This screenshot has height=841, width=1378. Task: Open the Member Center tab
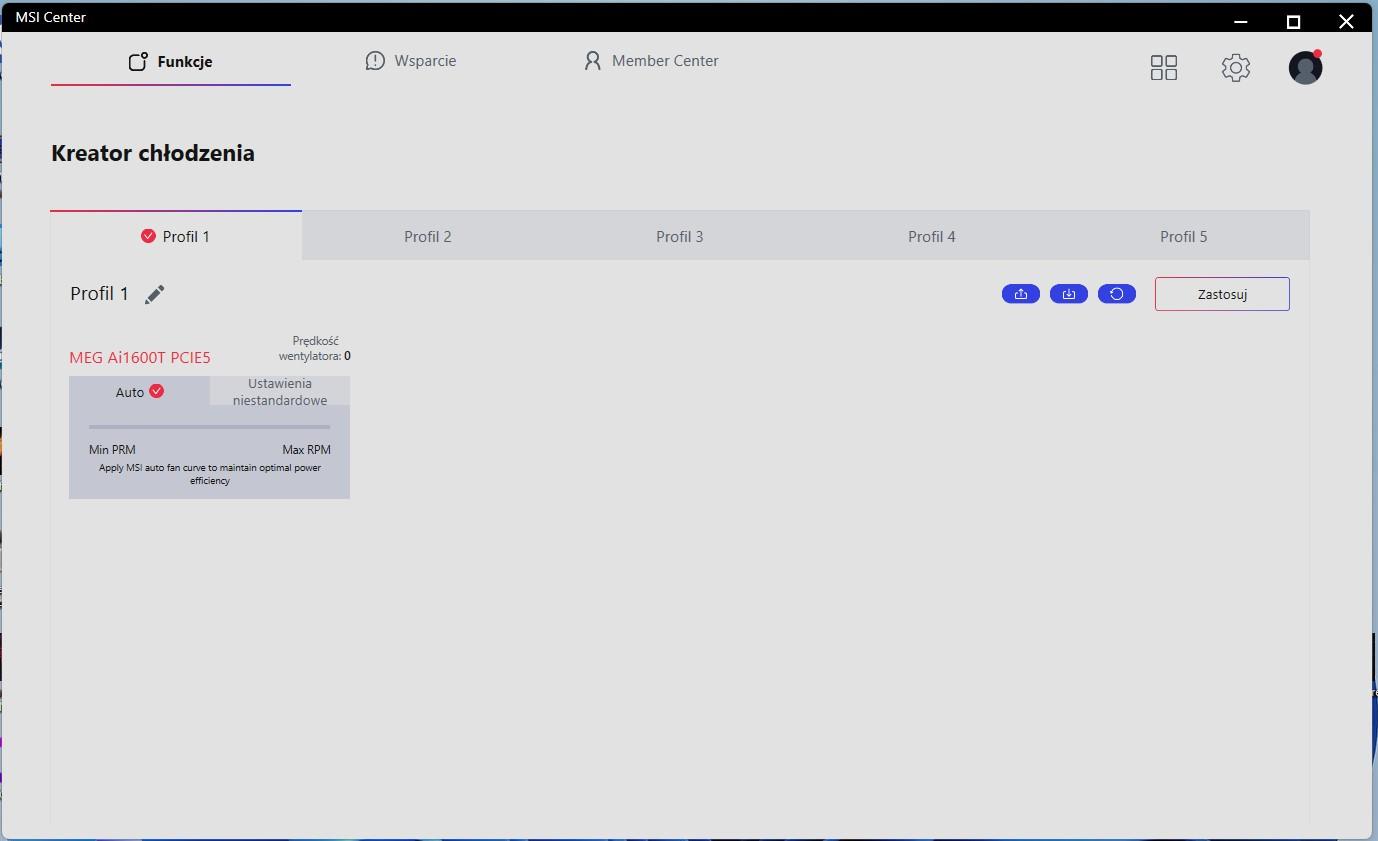click(651, 61)
